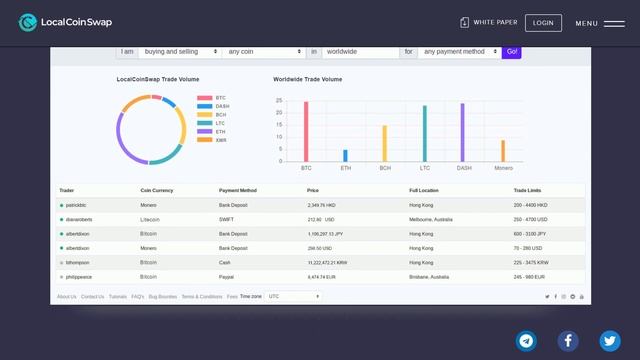
Task: Open the buying and selling dropdown
Action: [x=180, y=52]
